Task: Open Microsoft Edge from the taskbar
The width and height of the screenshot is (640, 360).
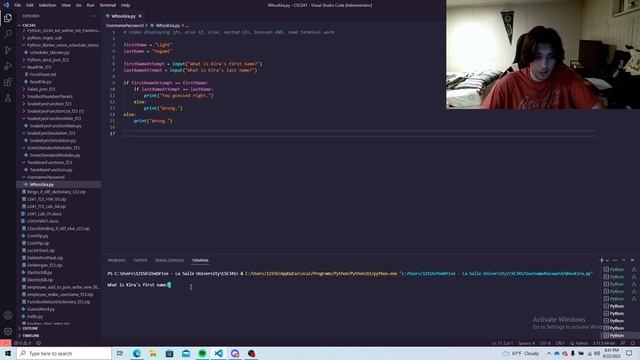Action: 136,353
